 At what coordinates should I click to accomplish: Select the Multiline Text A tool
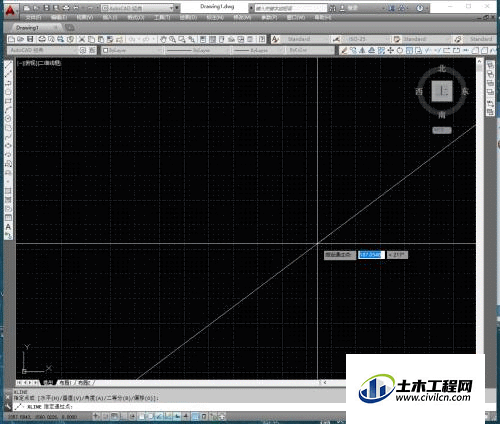click(x=8, y=227)
